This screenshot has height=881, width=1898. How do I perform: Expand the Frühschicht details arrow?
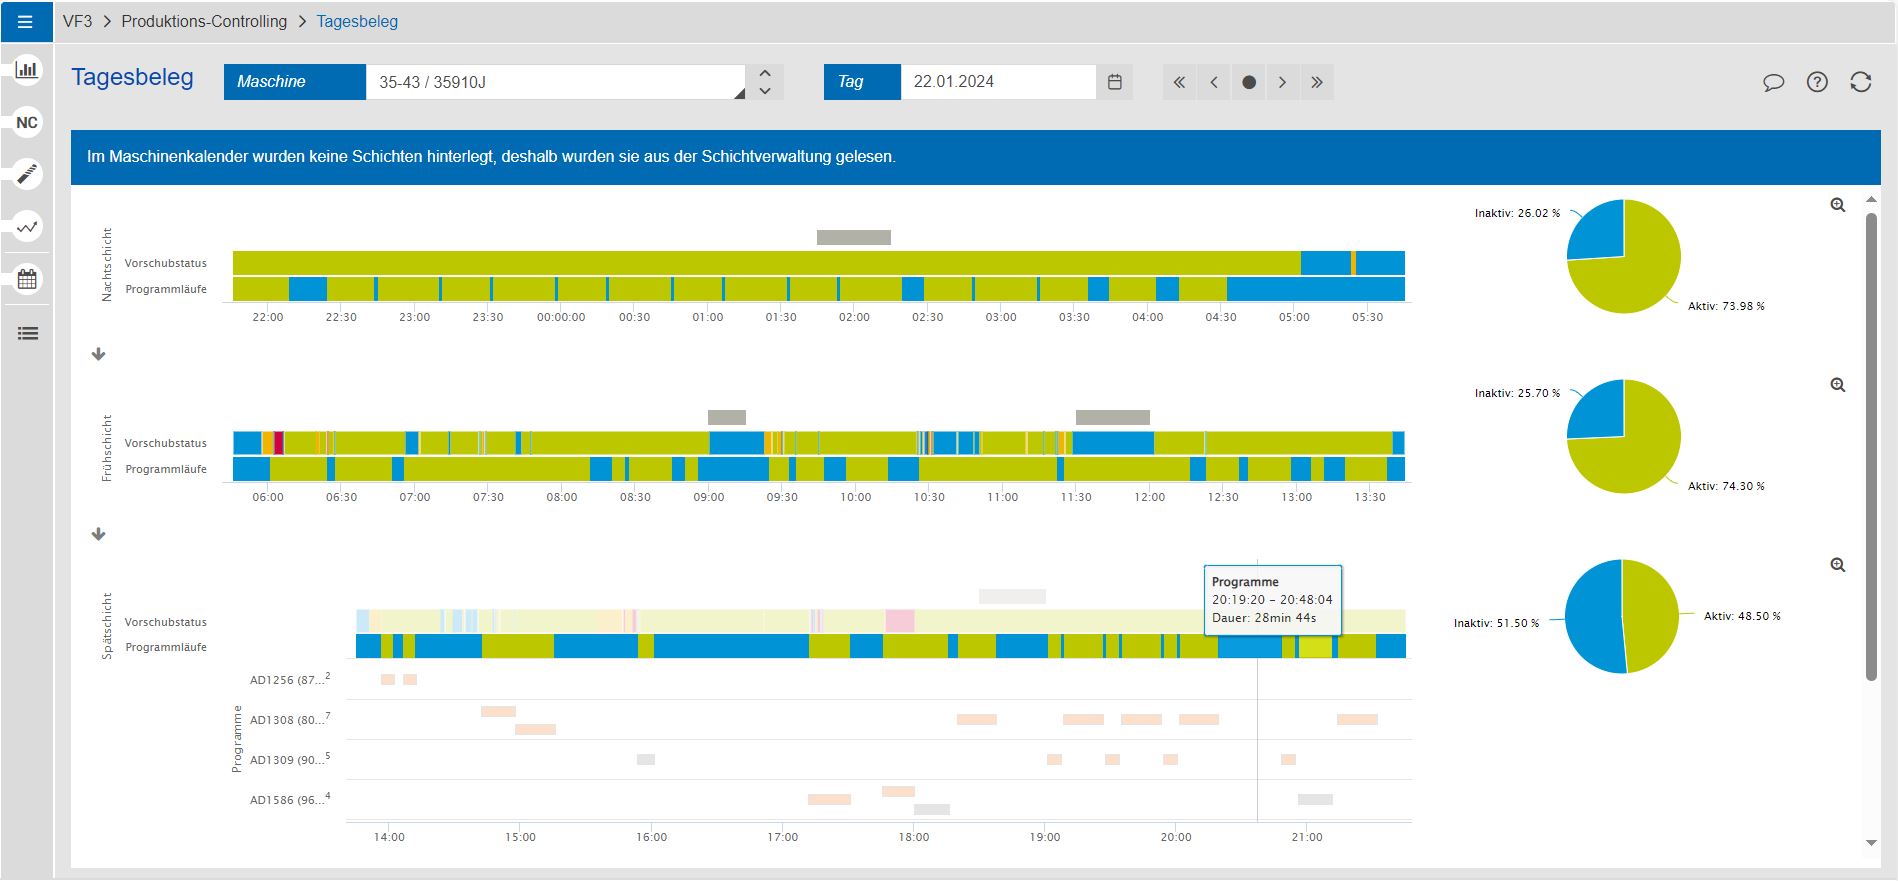click(x=99, y=534)
